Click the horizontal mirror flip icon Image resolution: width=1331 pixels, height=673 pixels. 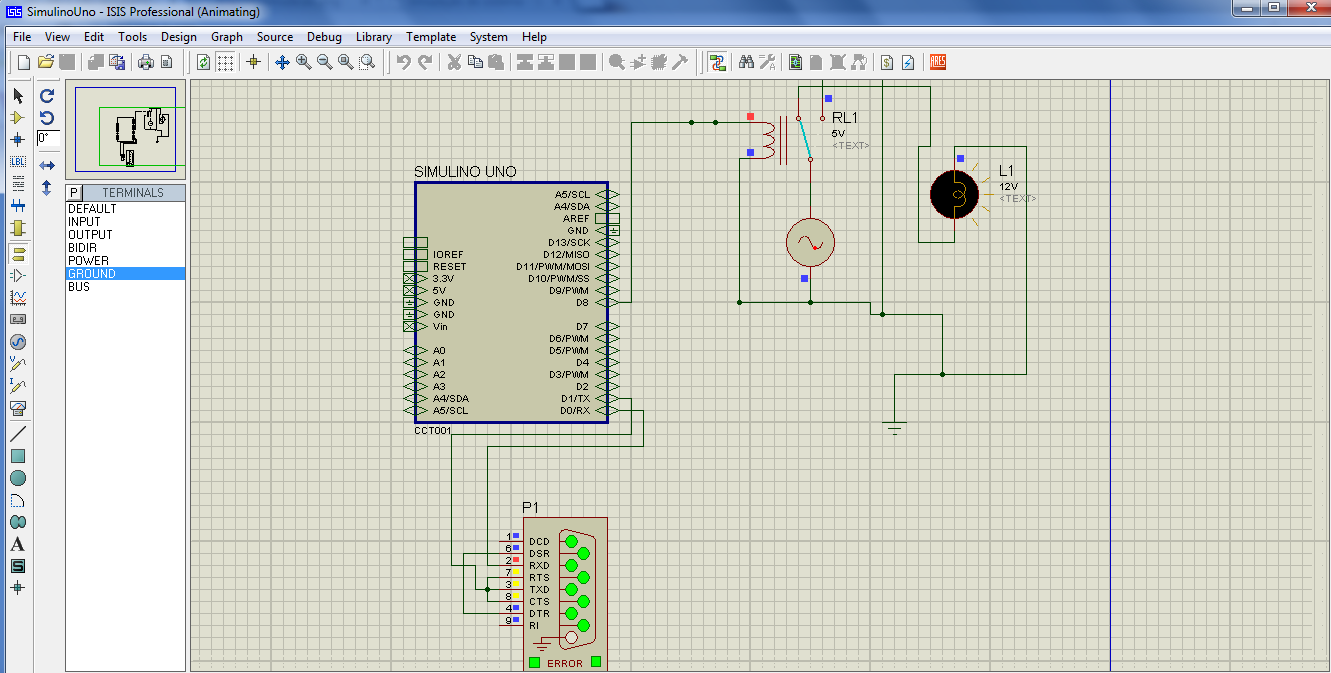tap(47, 165)
